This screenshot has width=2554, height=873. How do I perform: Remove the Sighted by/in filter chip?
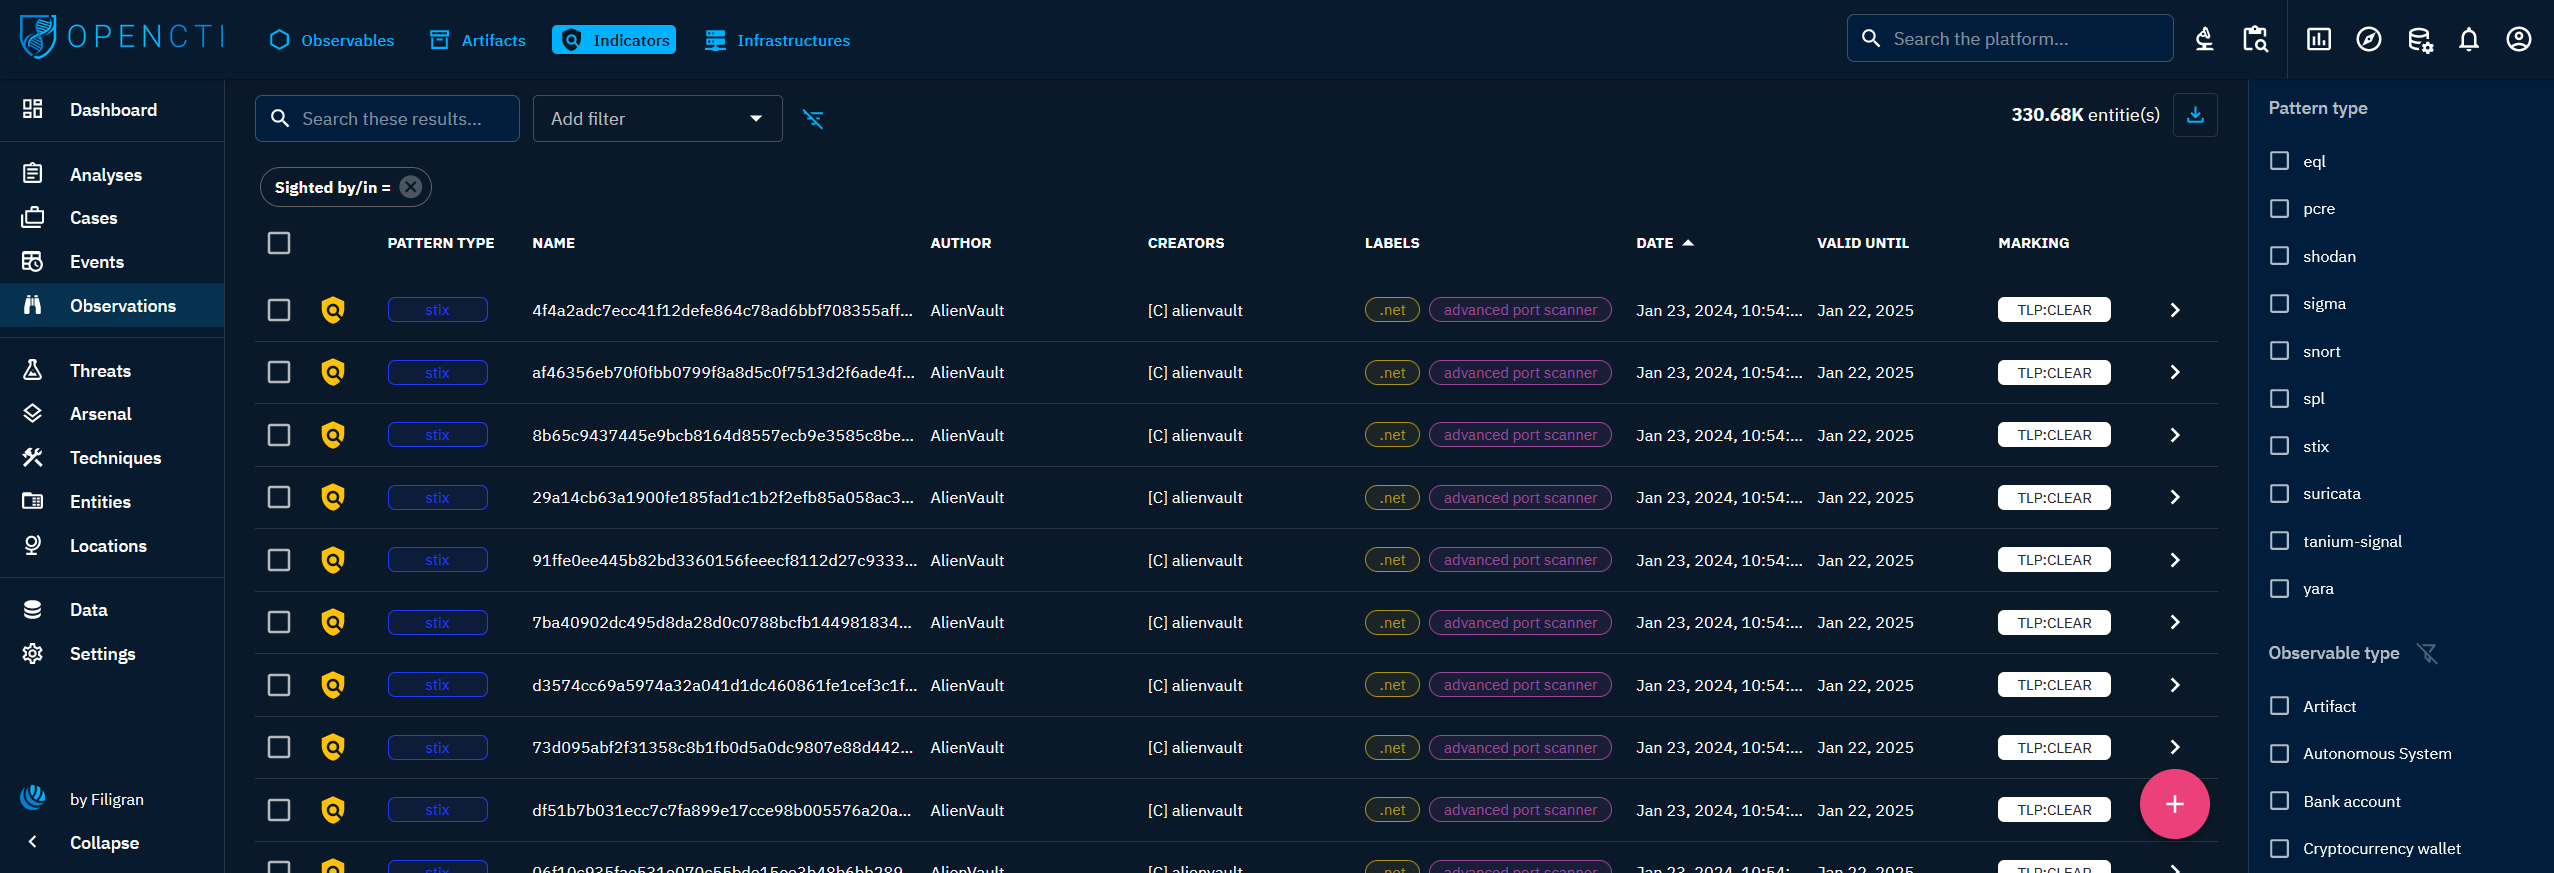410,187
